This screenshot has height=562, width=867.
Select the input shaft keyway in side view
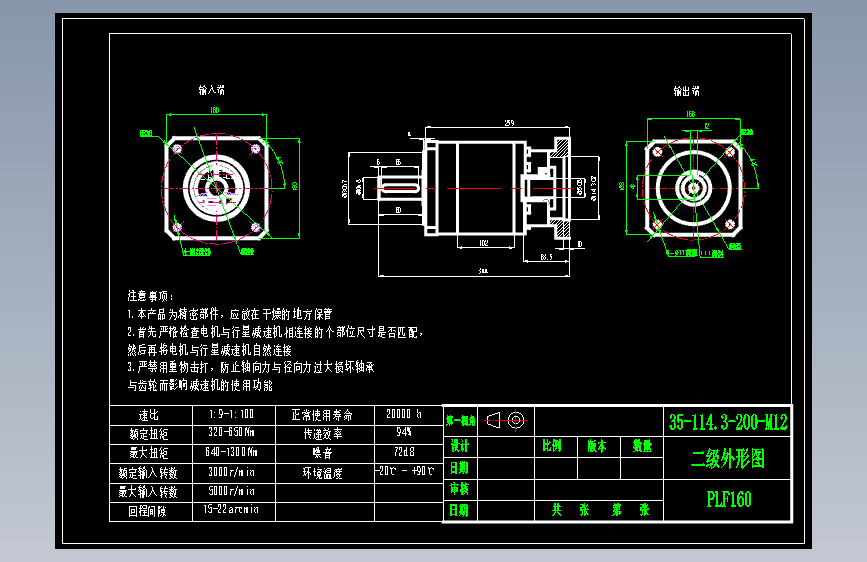[398, 189]
